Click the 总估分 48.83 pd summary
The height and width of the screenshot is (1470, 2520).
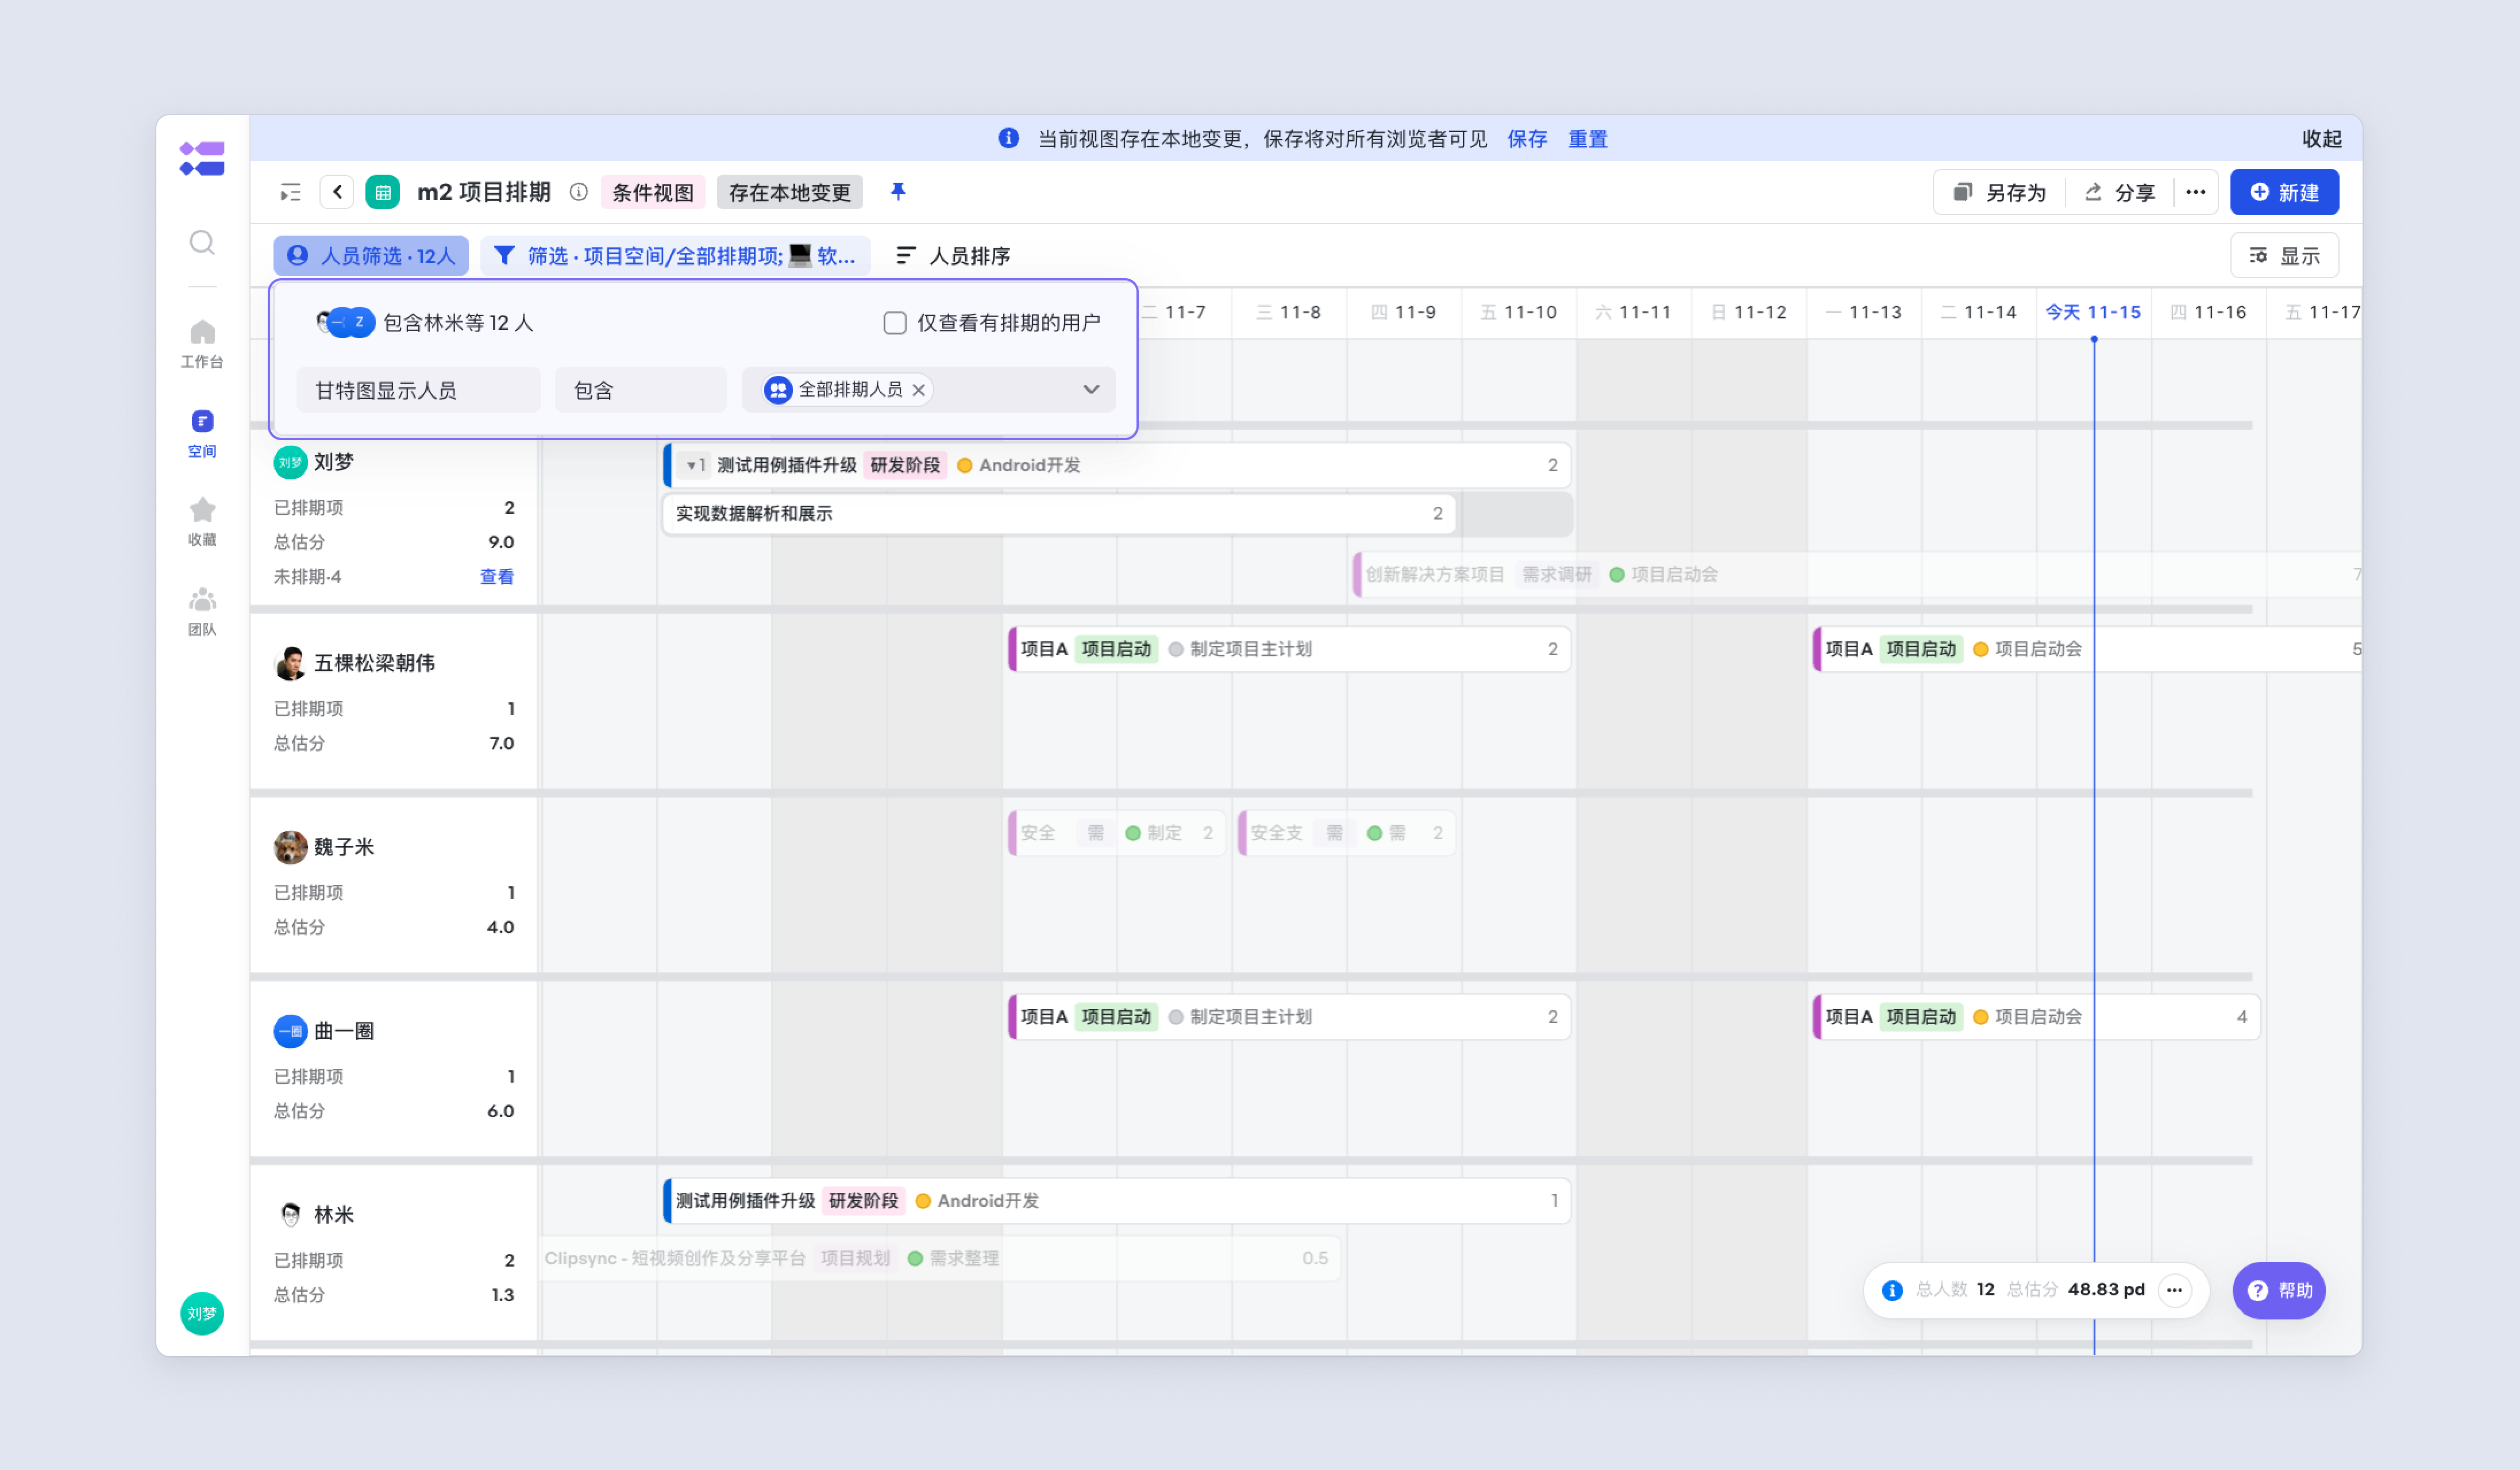(2075, 1290)
